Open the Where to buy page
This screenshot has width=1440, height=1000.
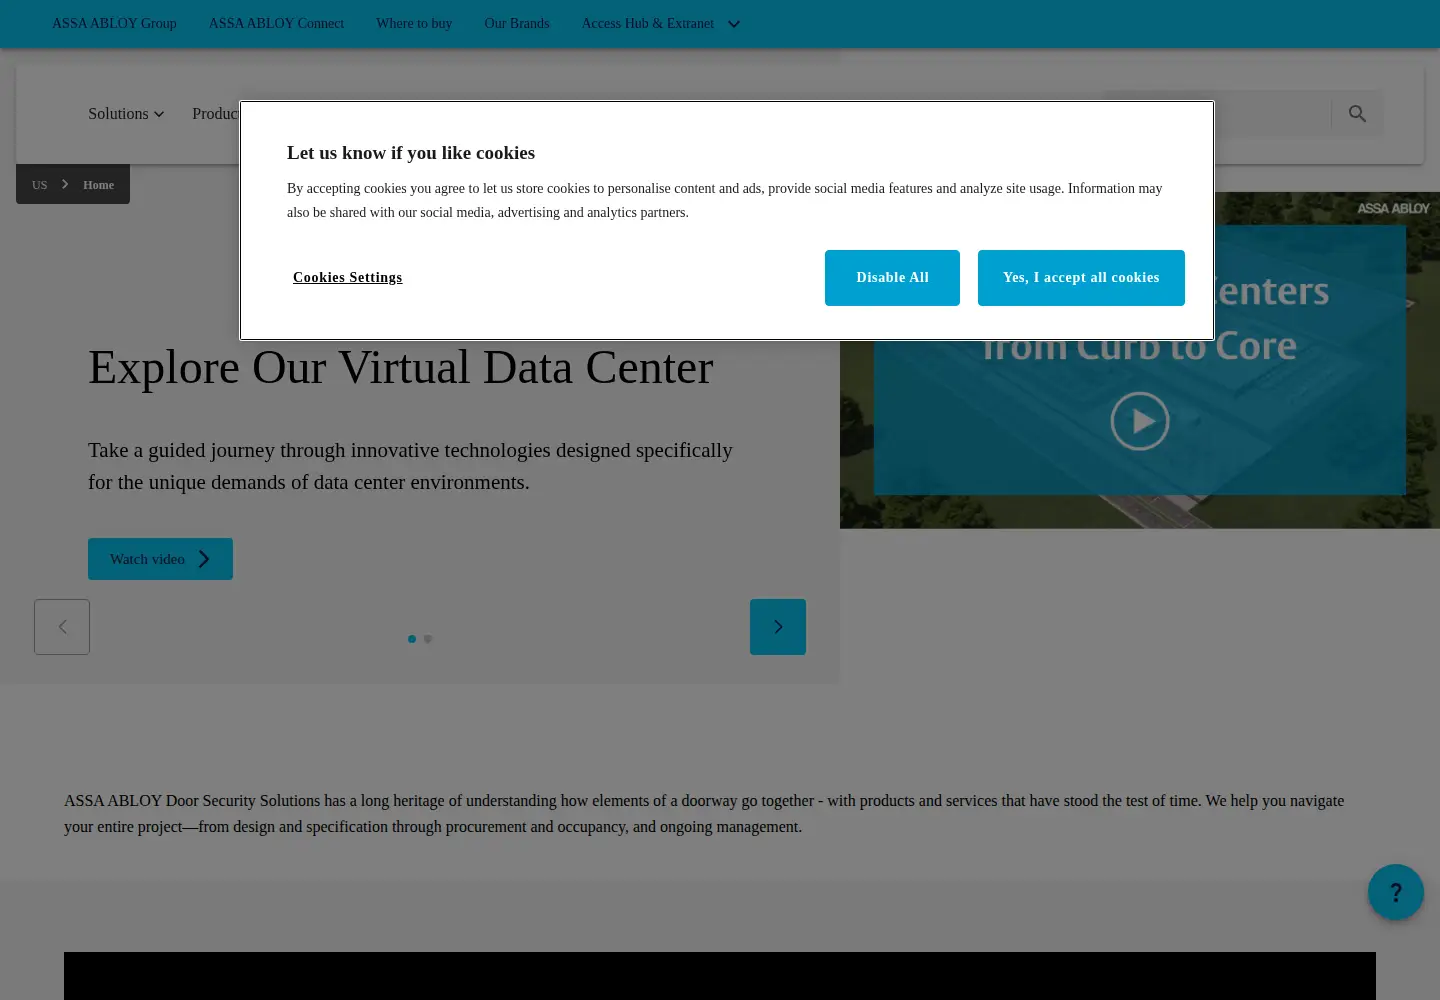pyautogui.click(x=414, y=23)
